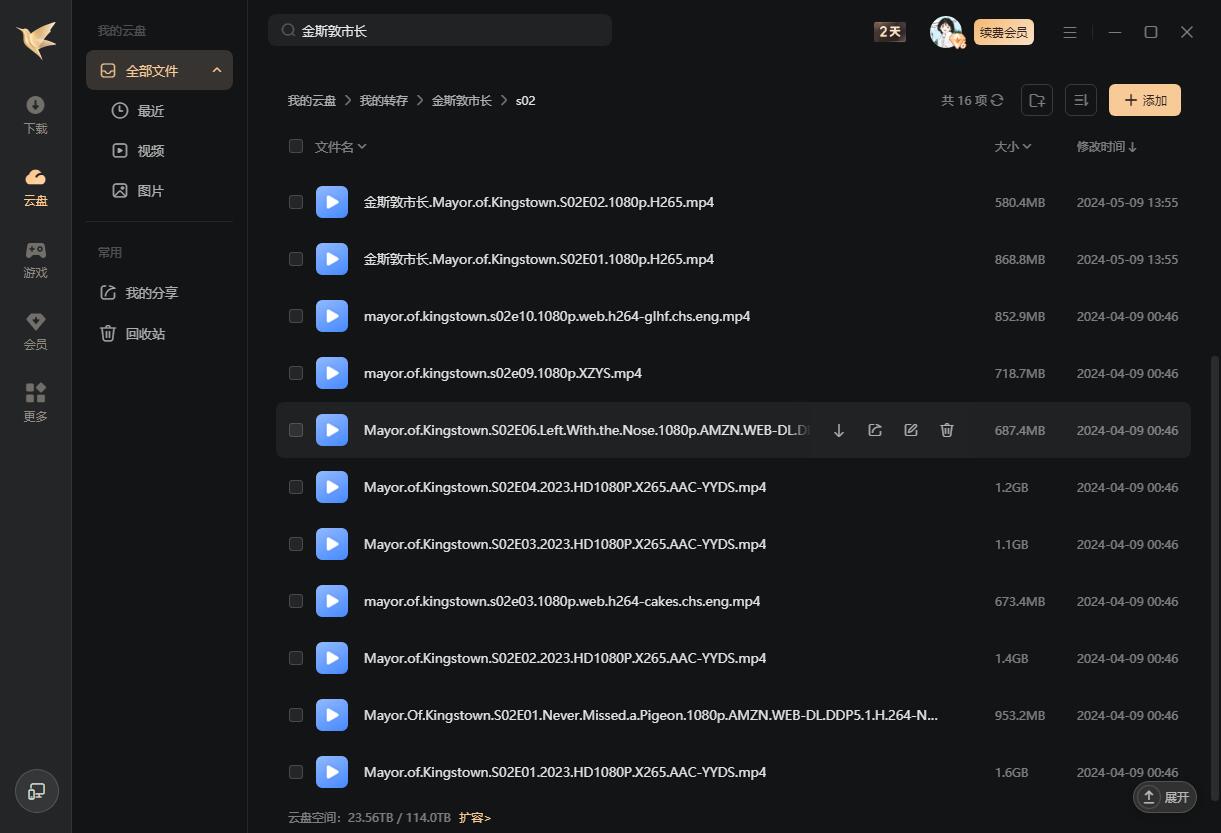
Task: Open the 大小 column dropdown
Action: pyautogui.click(x=1013, y=146)
